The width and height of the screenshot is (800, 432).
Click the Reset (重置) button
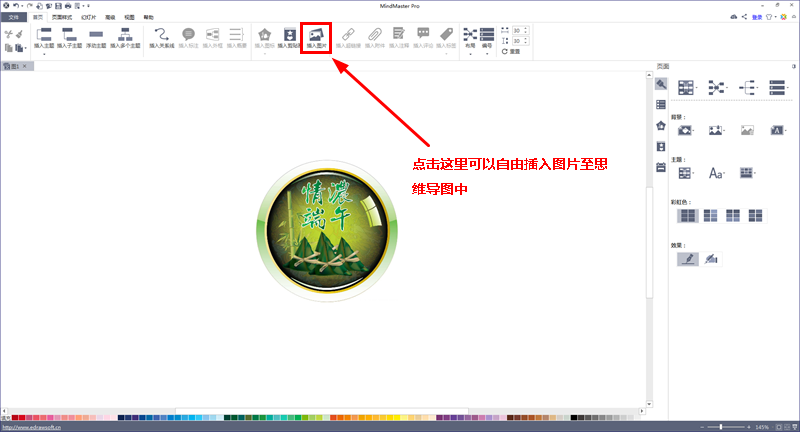pos(511,52)
